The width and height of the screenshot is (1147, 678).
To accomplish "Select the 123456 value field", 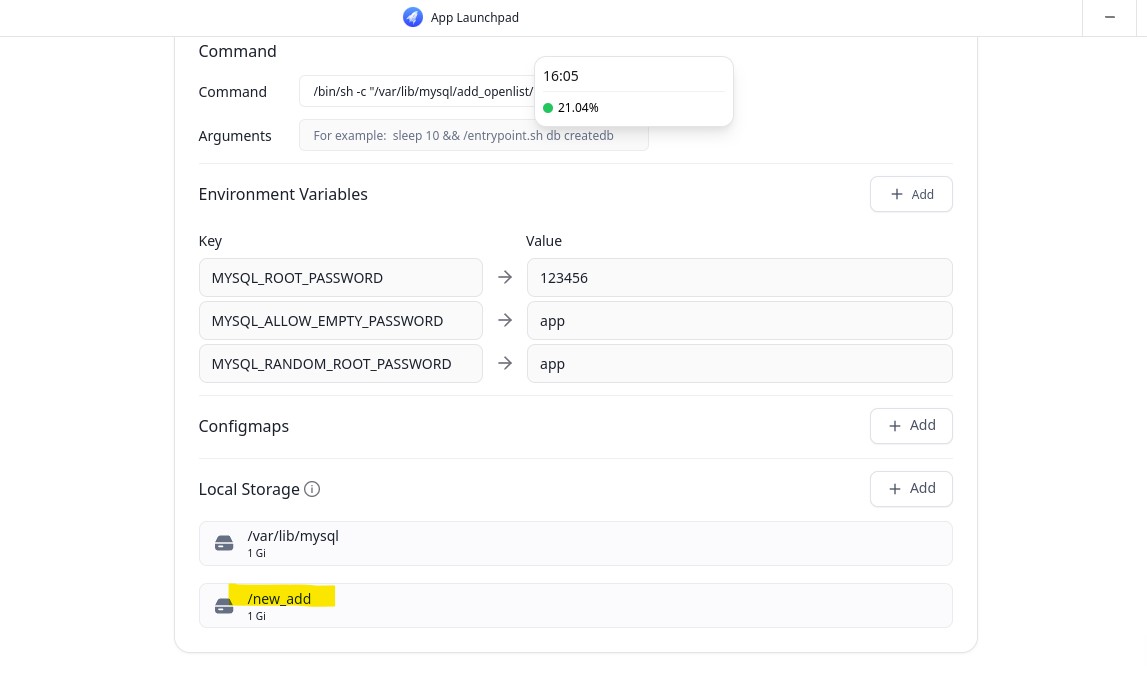I will (x=739, y=277).
